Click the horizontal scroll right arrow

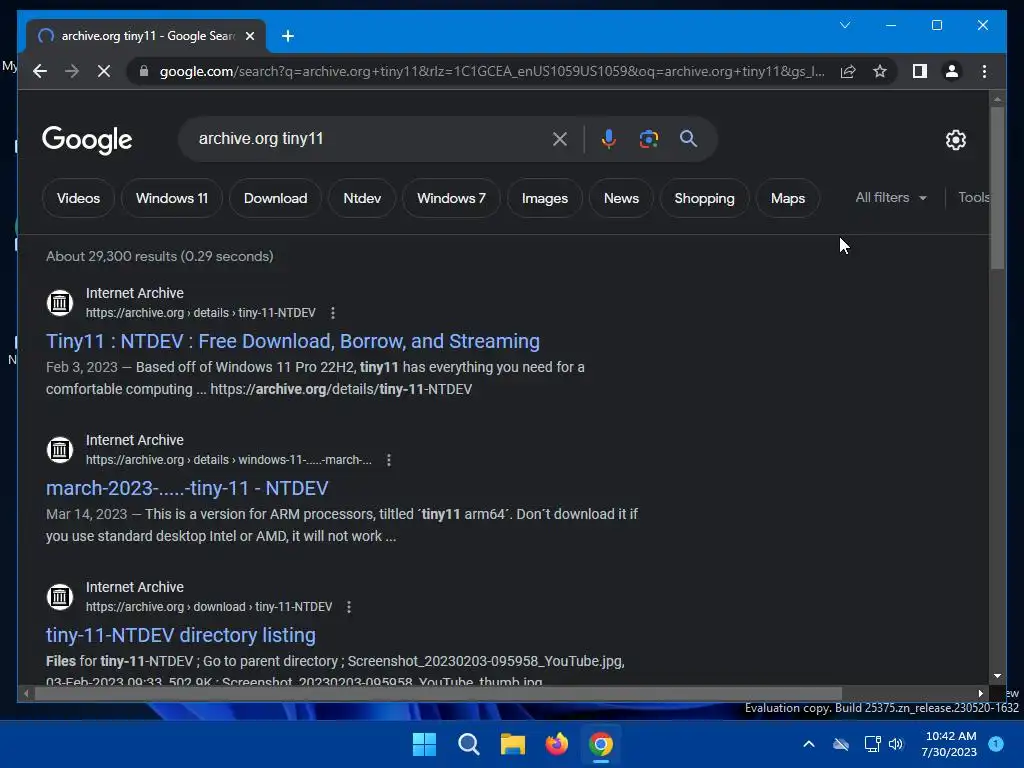[x=980, y=694]
